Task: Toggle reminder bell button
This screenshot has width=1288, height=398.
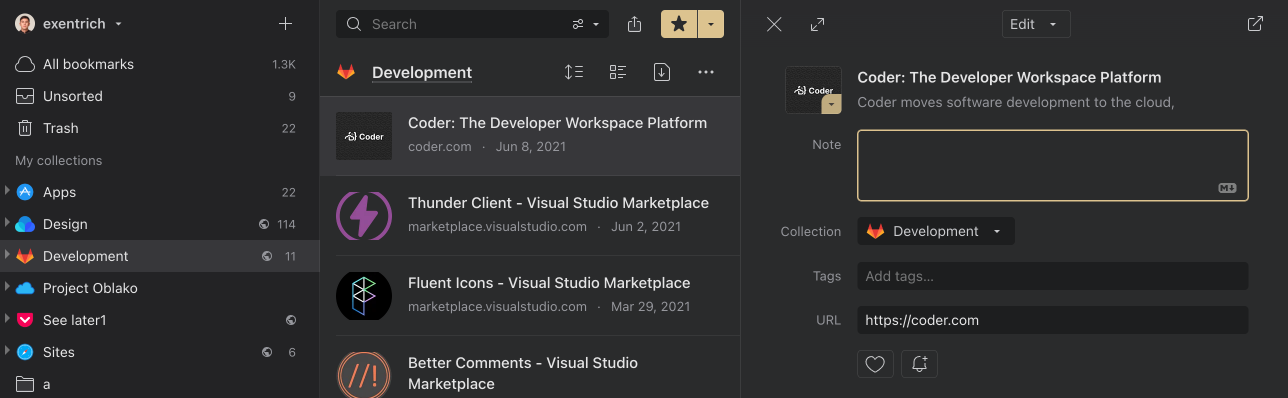Action: point(919,364)
